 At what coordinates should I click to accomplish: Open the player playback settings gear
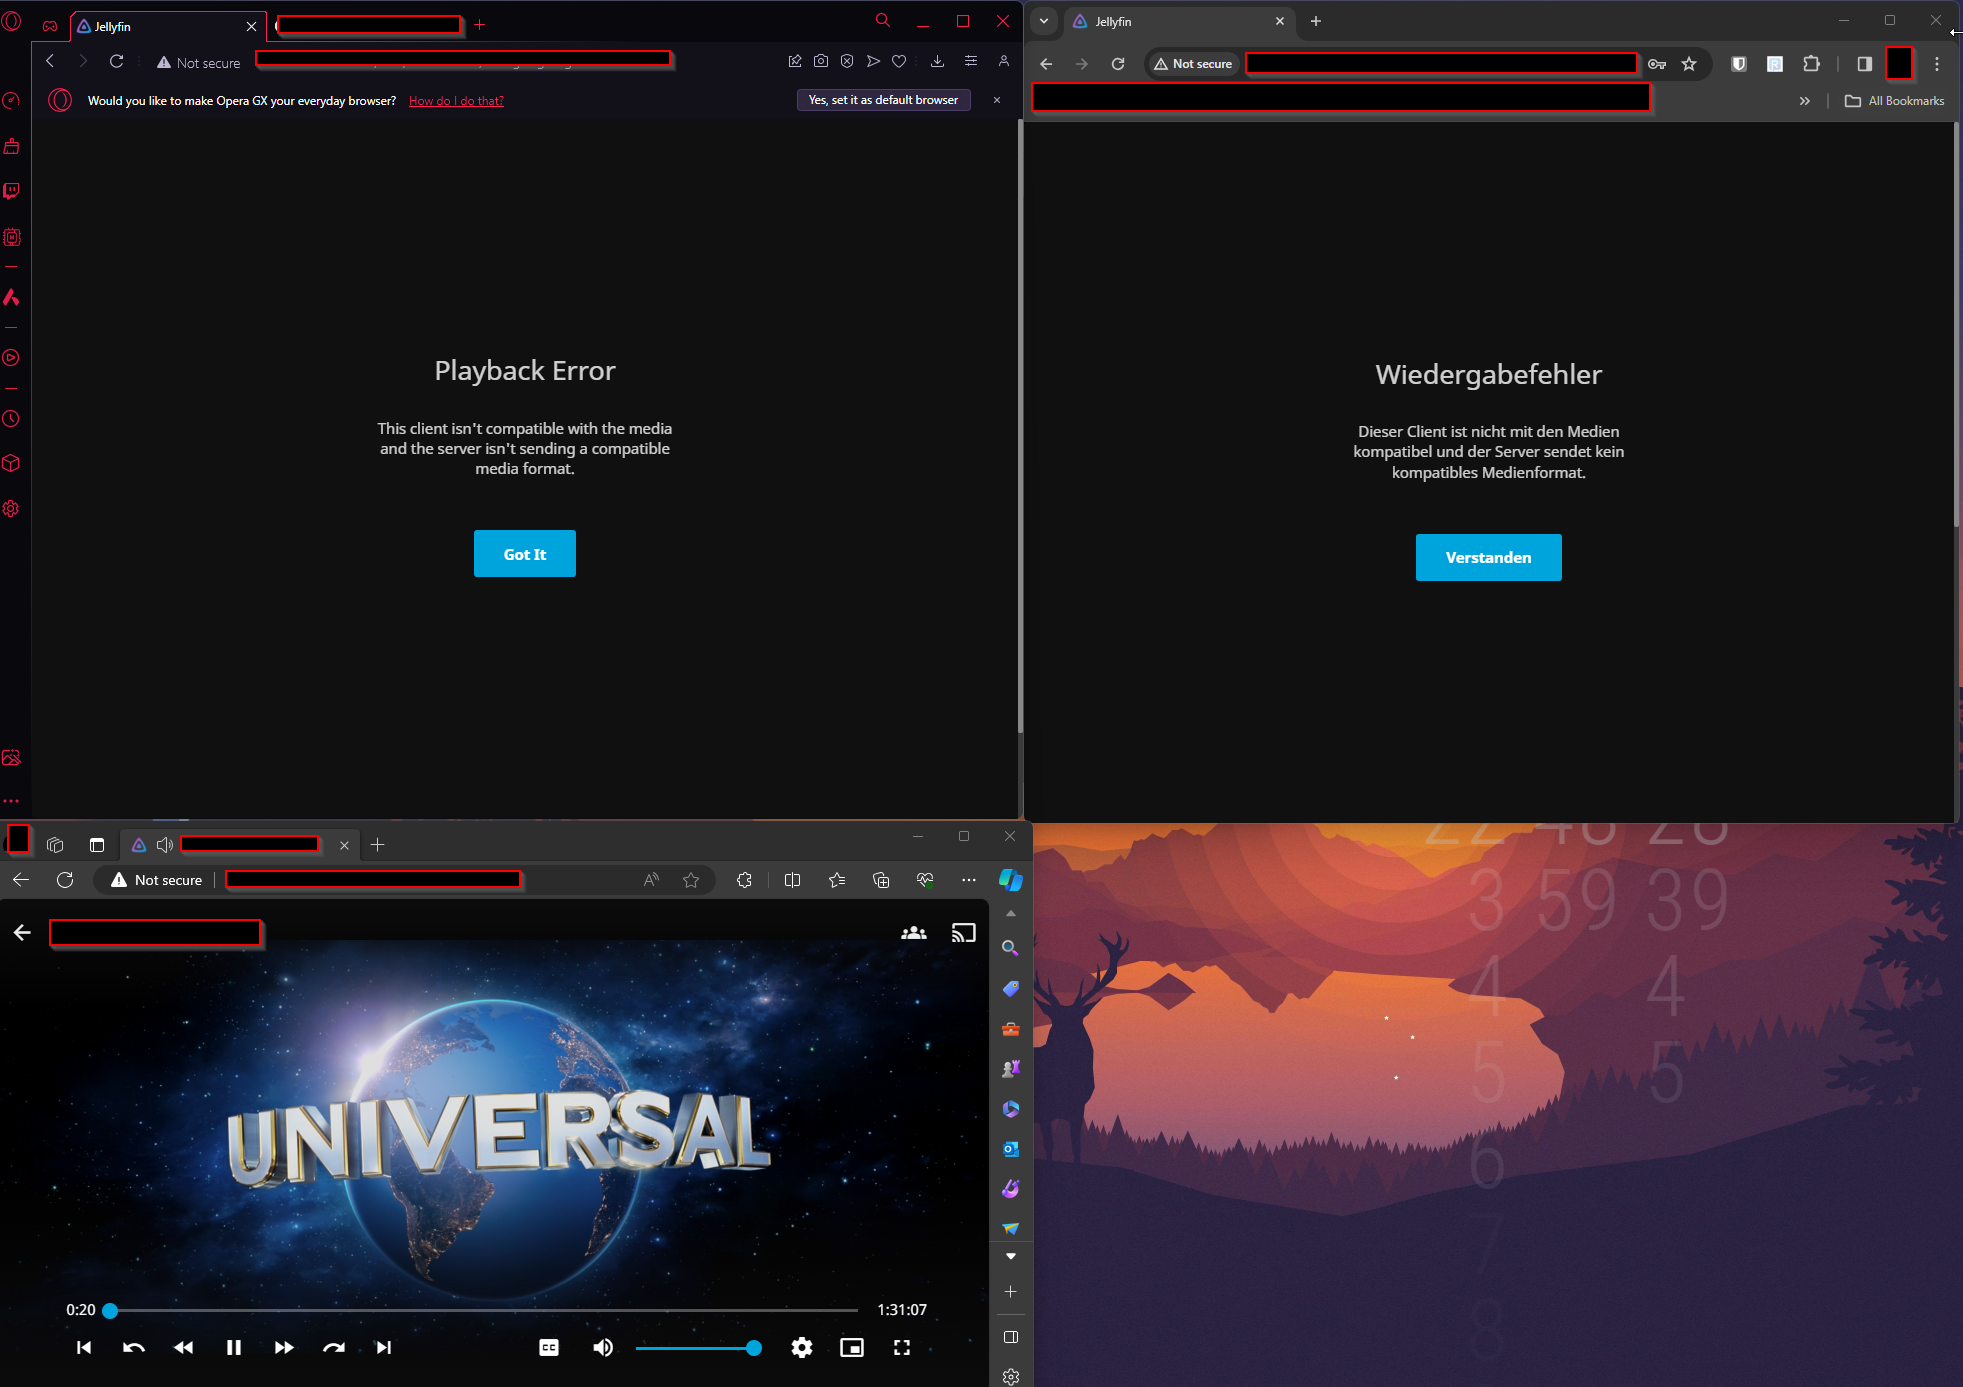(x=801, y=1347)
